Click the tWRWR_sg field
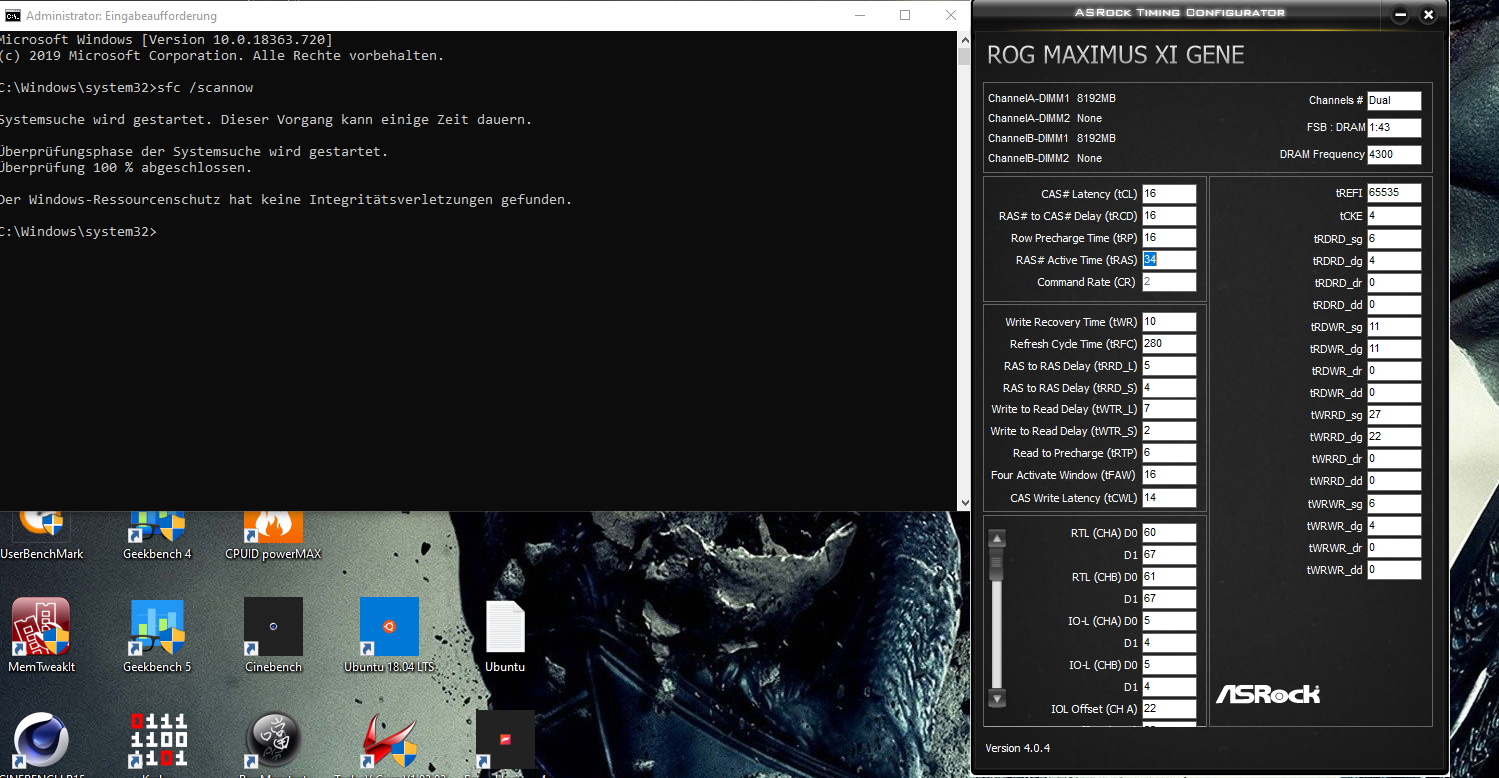This screenshot has width=1499, height=778. click(1394, 504)
